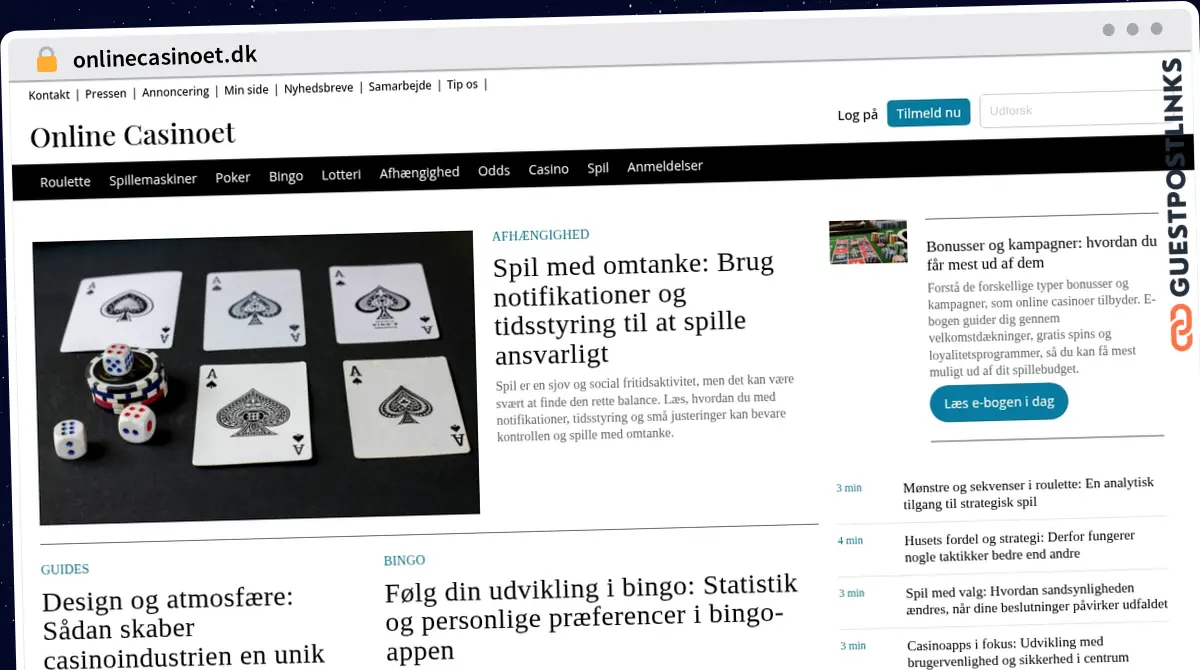1200x670 pixels.
Task: Click the padlock icon in address bar
Action: (x=47, y=60)
